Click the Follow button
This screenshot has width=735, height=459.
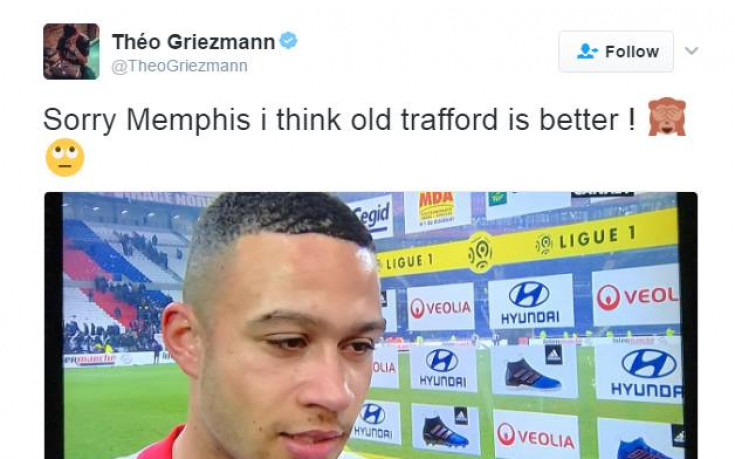pyautogui.click(x=616, y=52)
